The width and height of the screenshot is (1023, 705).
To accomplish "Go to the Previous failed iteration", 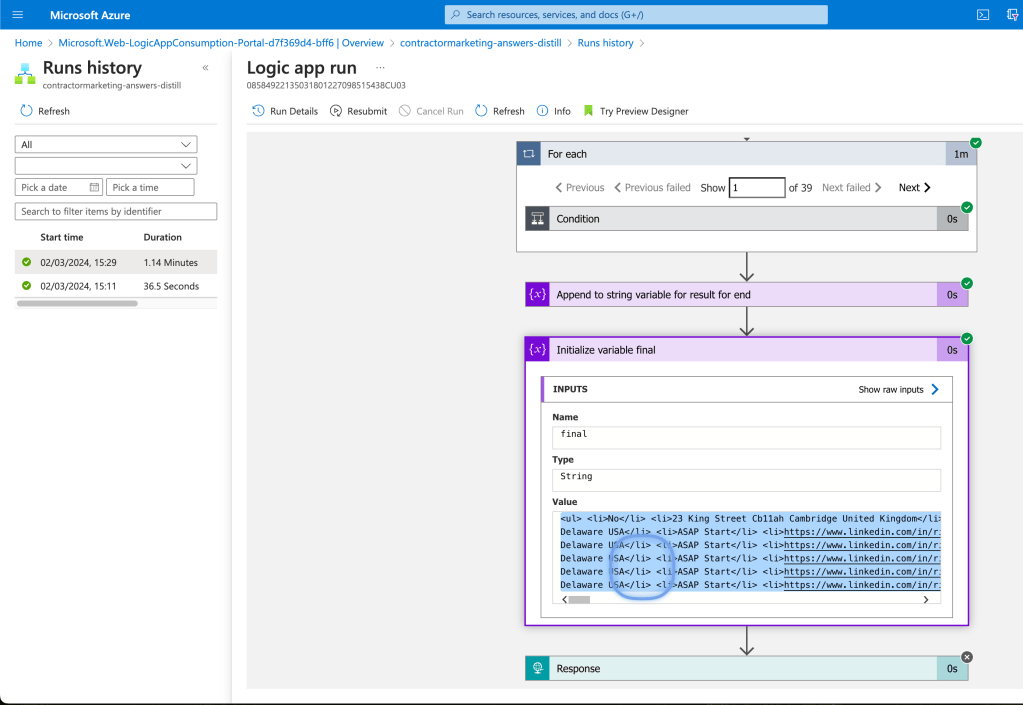I will pos(652,188).
